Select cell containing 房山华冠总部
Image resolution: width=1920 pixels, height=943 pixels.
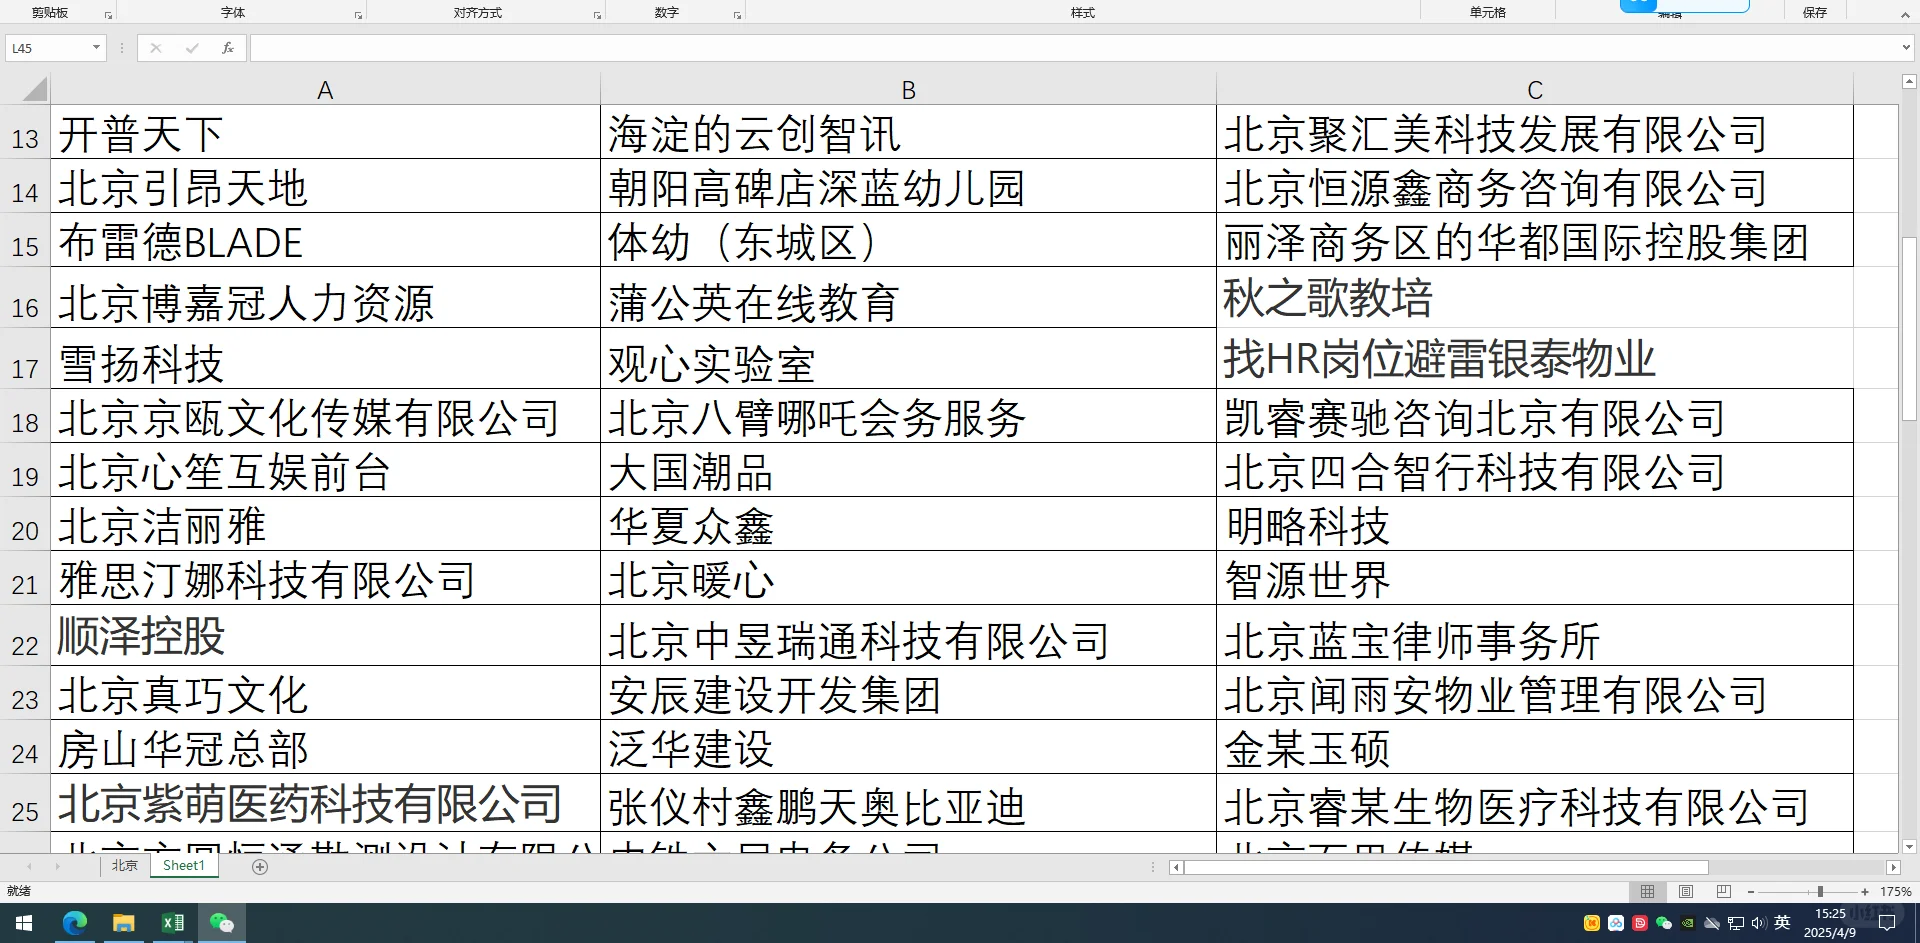click(325, 748)
